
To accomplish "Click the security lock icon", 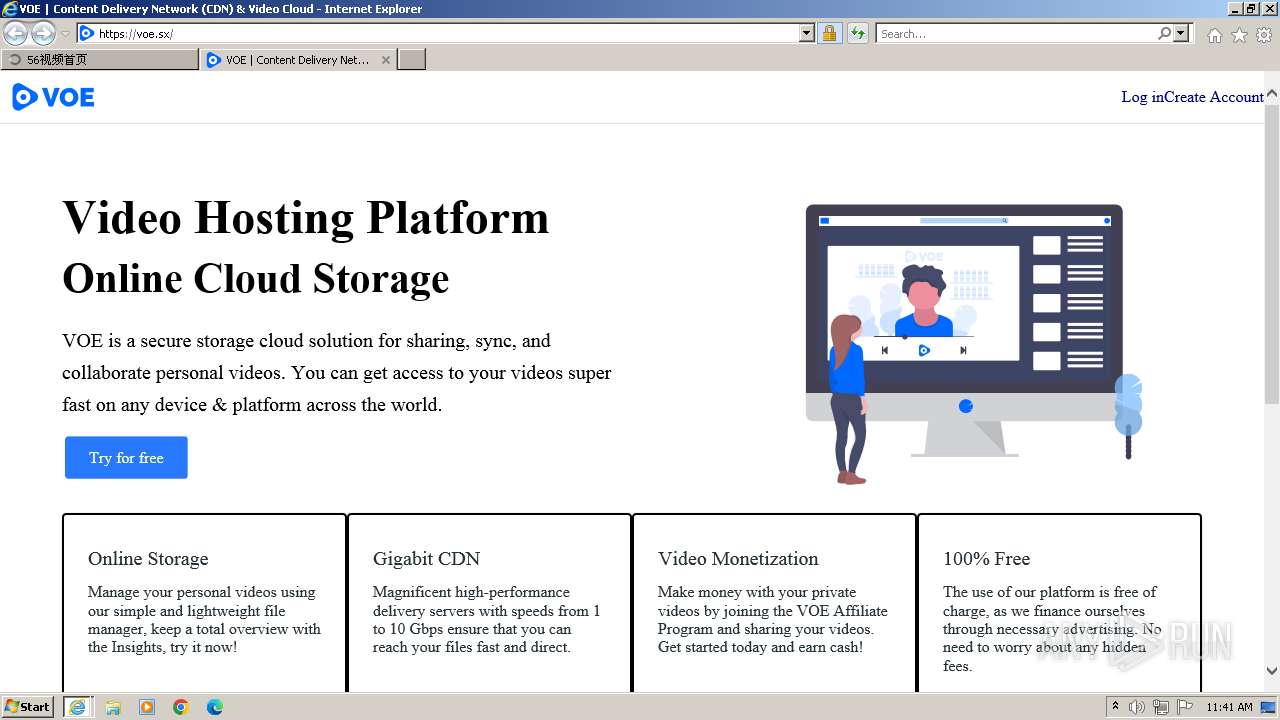I will tap(829, 34).
